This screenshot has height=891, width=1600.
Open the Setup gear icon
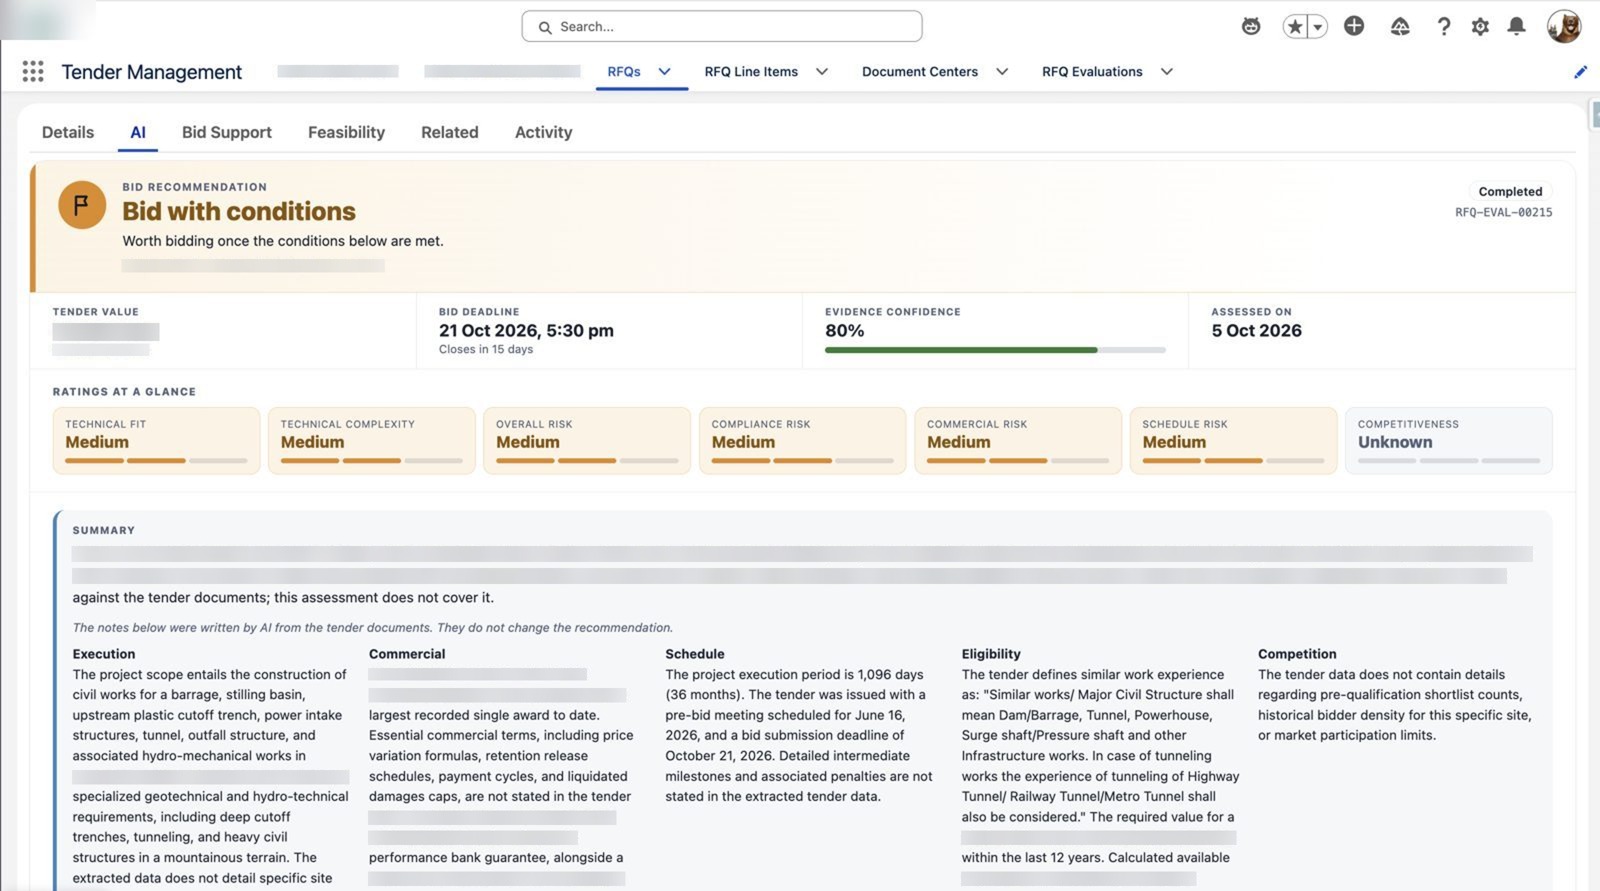point(1480,27)
